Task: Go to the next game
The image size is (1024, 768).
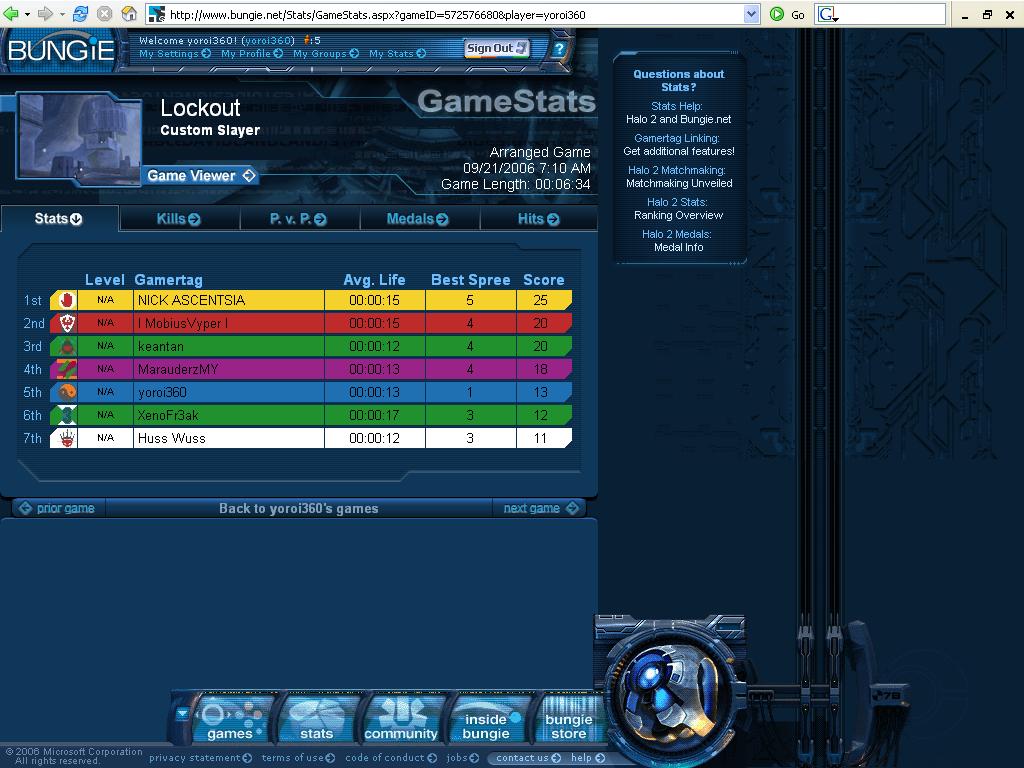Action: (x=540, y=508)
